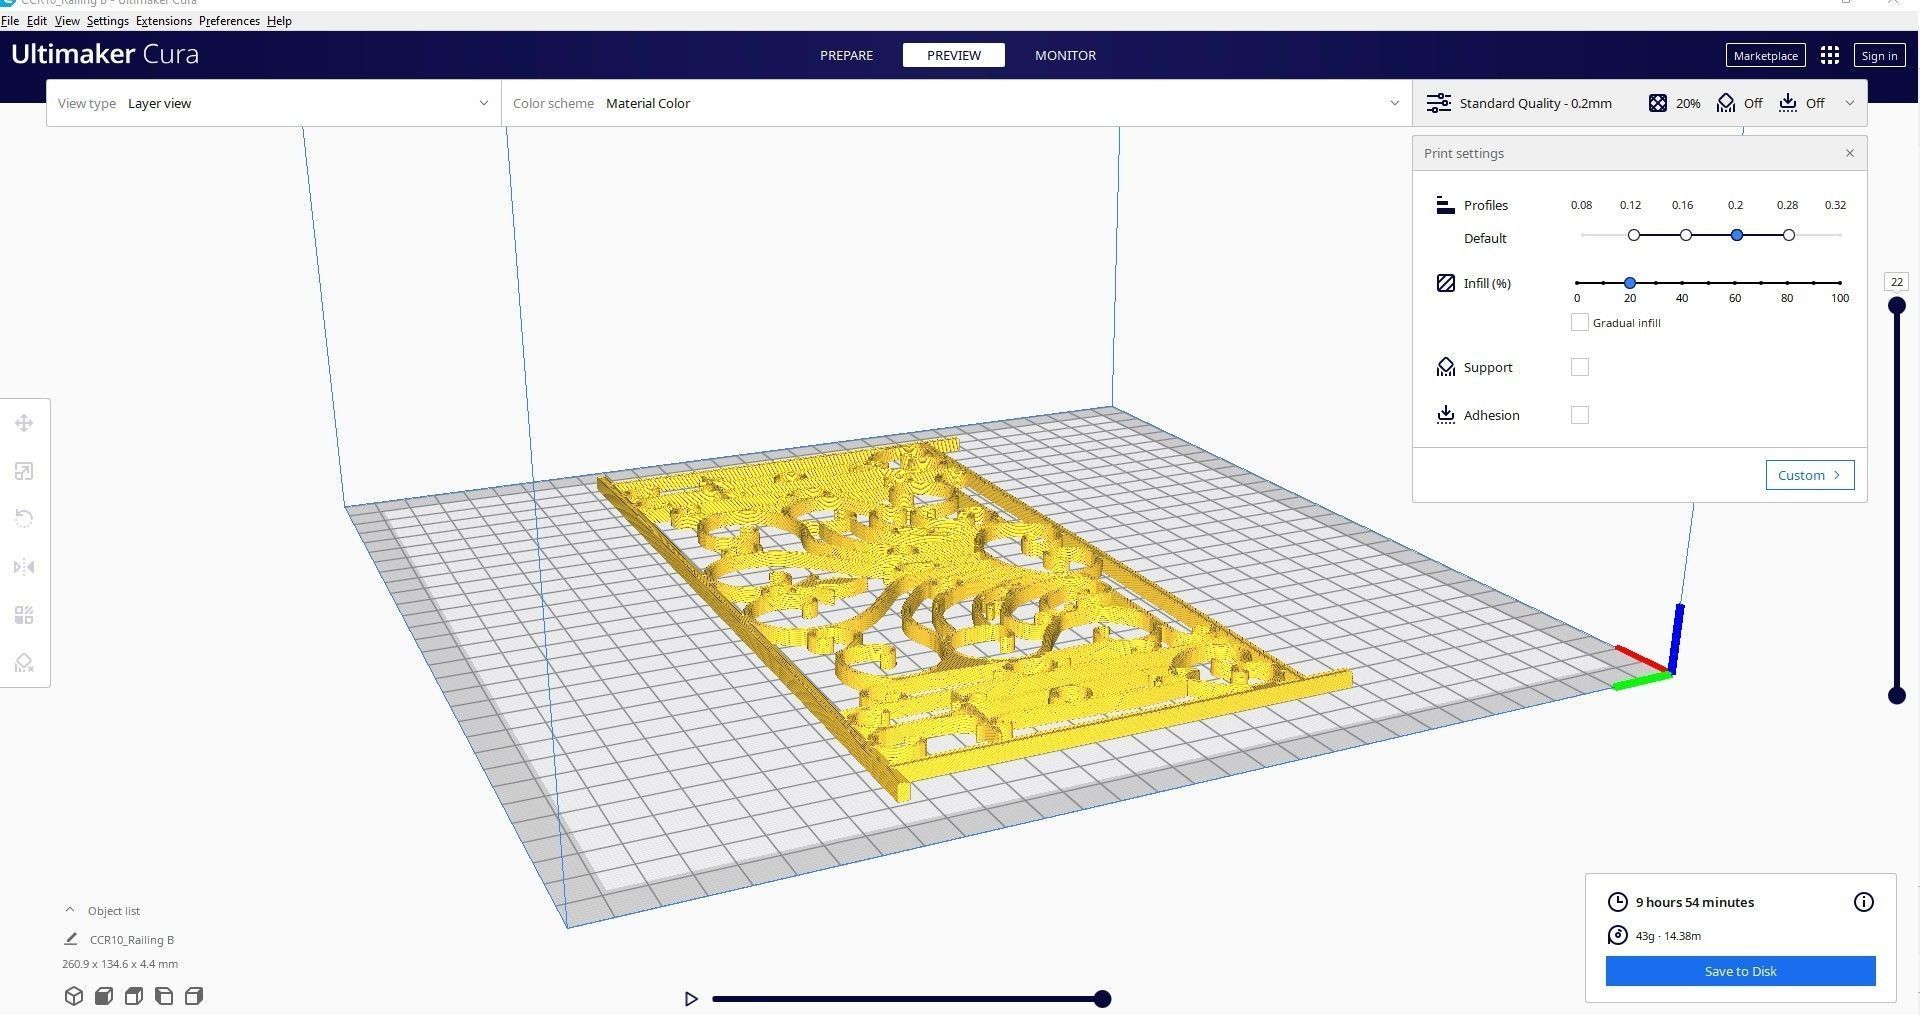Viewport: 1920px width, 1015px height.
Task: Select the Move tool in left toolbar
Action: tap(24, 423)
